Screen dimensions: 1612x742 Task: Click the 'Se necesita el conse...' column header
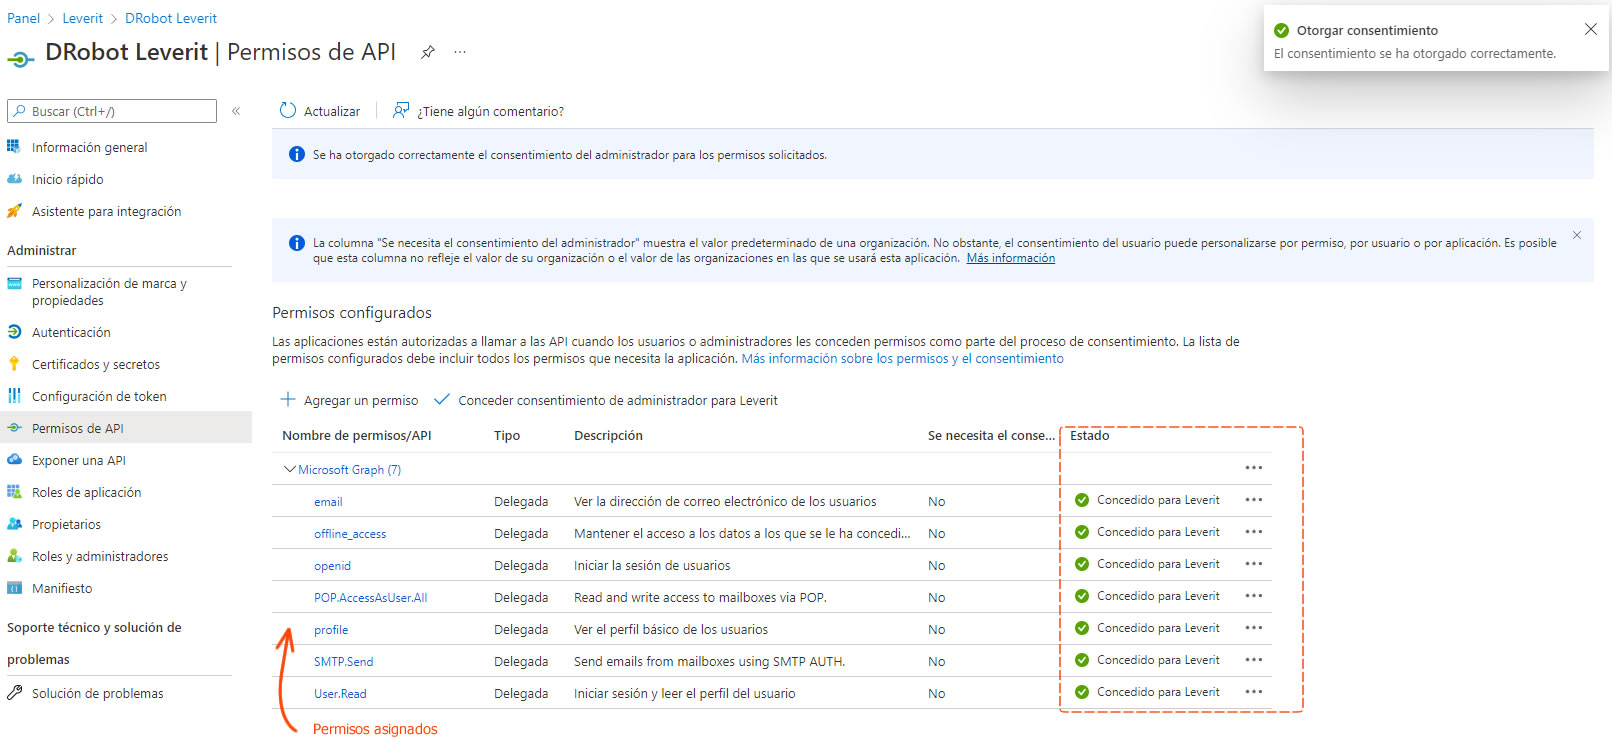click(991, 435)
